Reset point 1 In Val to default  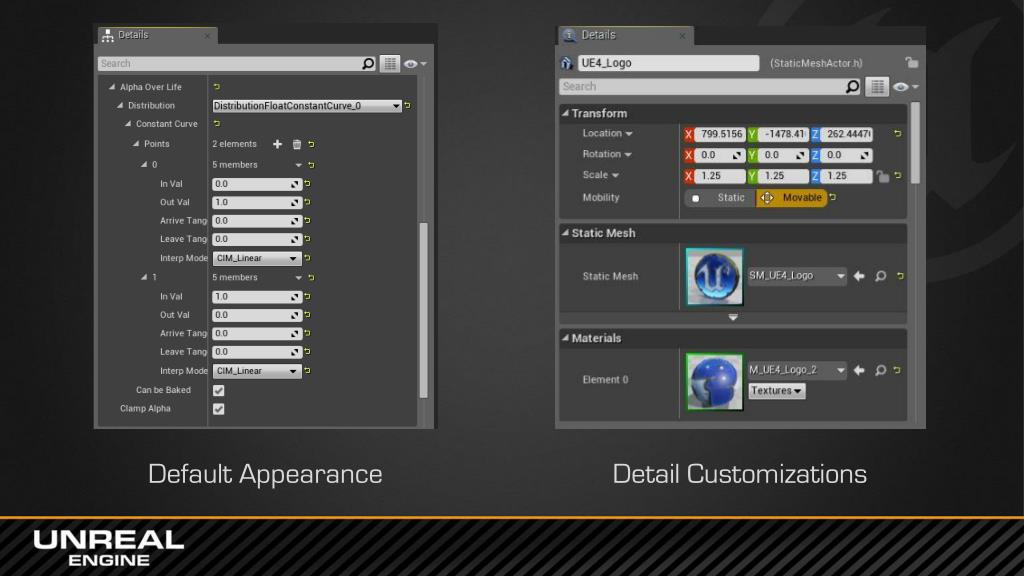[x=308, y=296]
